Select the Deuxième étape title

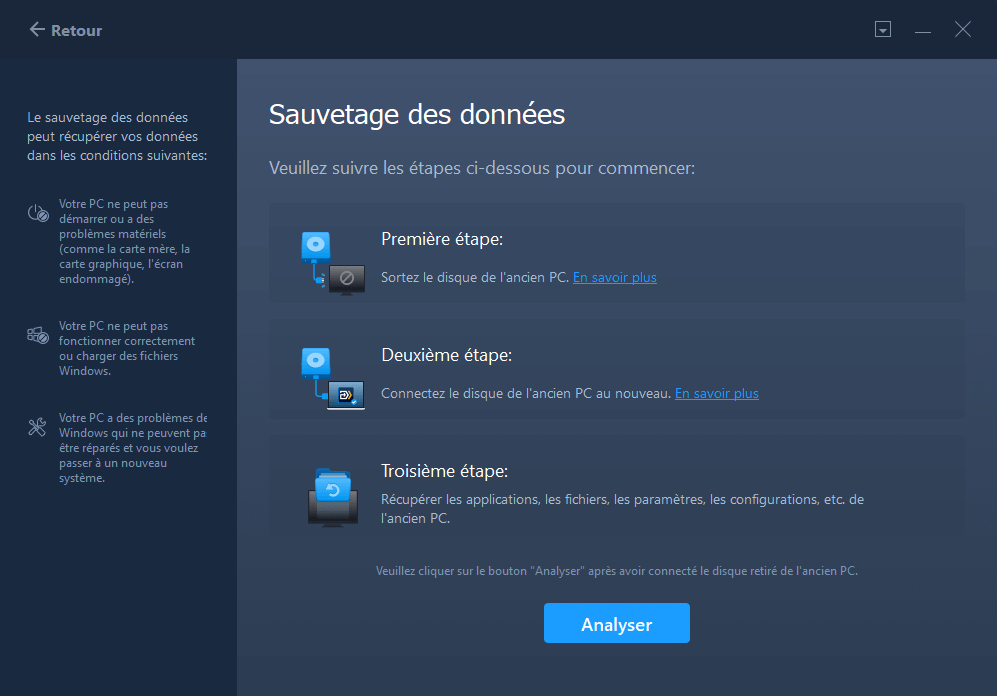coord(446,356)
